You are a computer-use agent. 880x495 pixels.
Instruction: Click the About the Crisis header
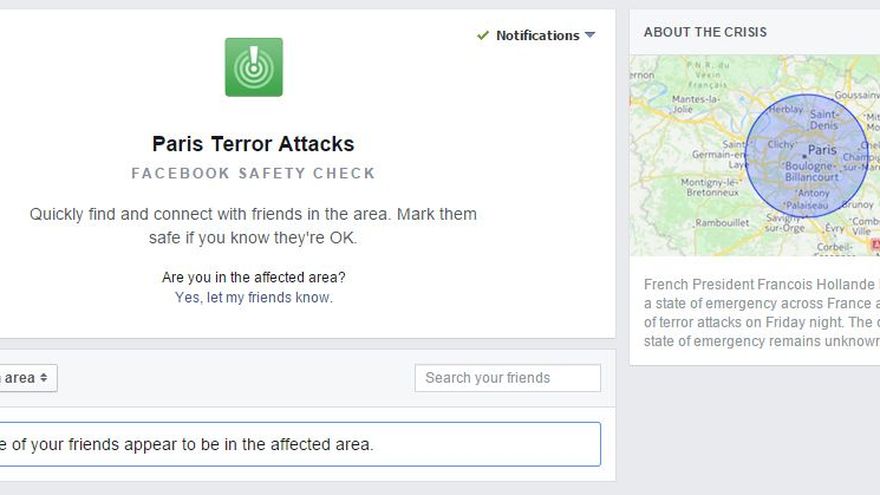pos(705,32)
